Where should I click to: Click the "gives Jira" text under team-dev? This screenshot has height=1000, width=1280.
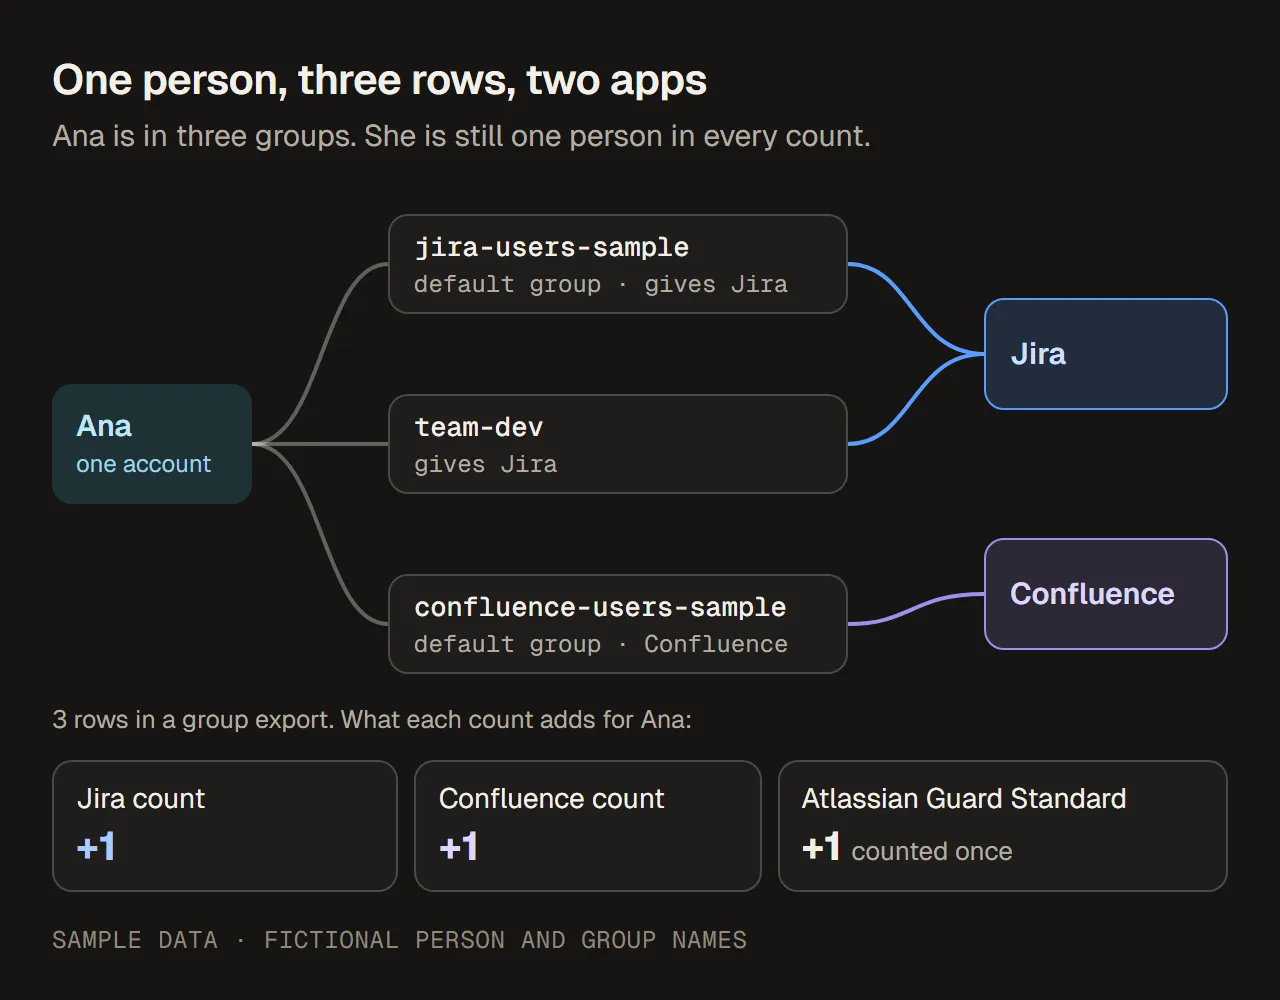(486, 464)
